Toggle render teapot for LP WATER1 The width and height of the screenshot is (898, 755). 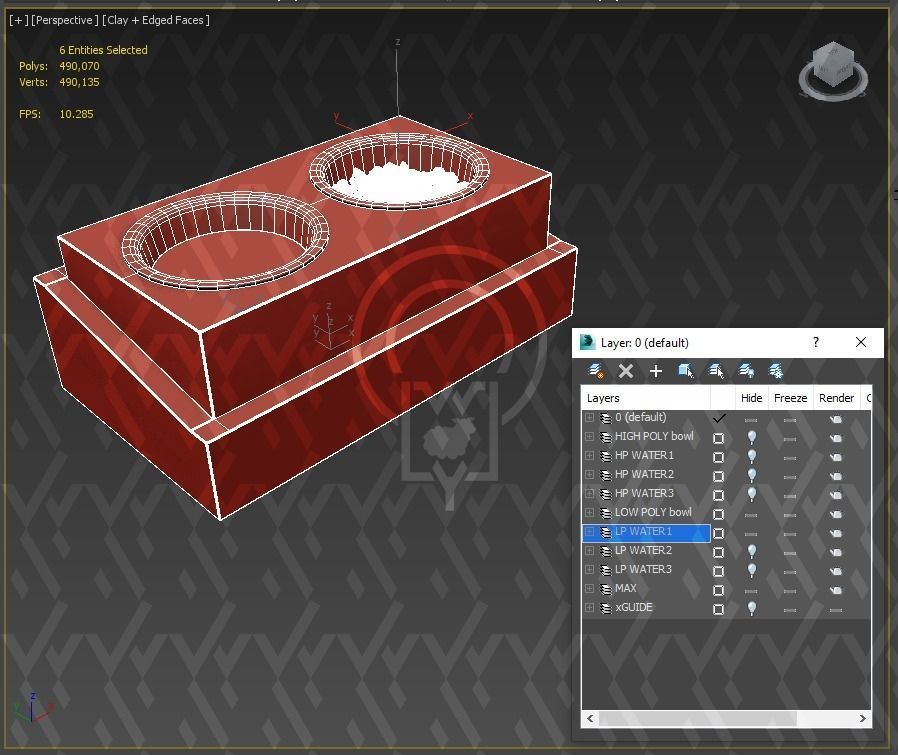pyautogui.click(x=836, y=533)
